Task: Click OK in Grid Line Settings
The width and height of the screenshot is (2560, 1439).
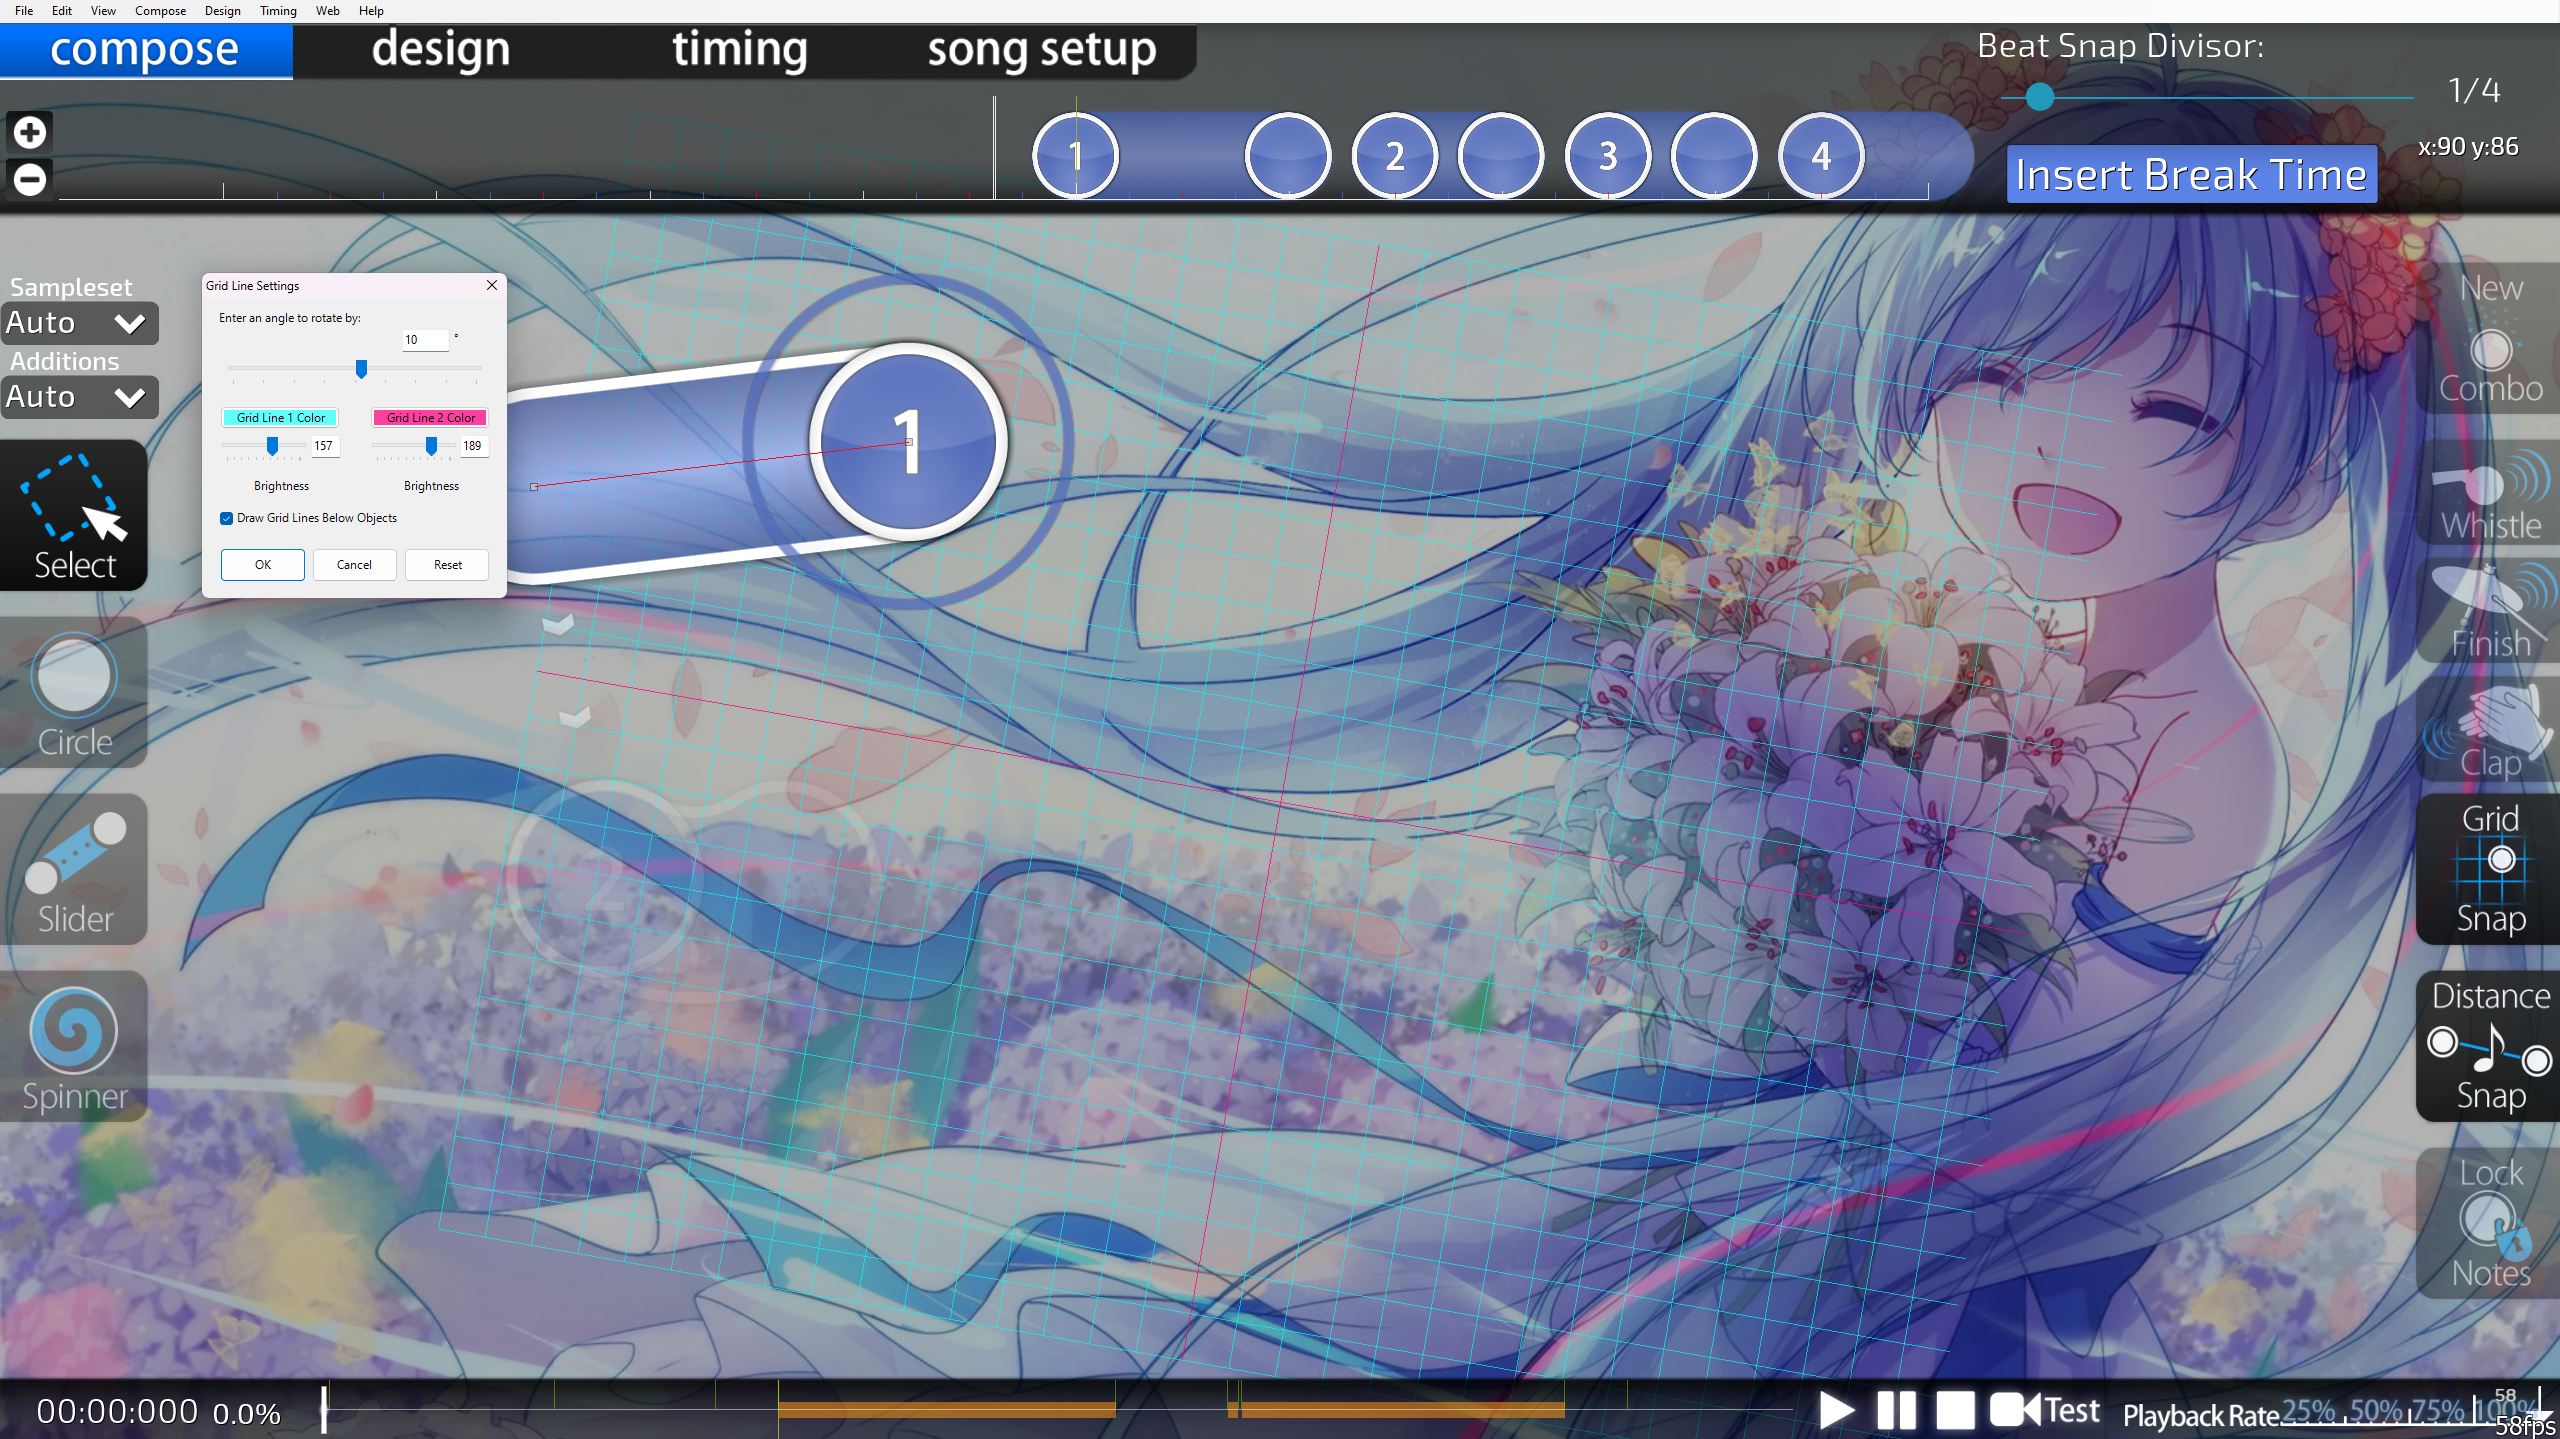Action: (263, 565)
